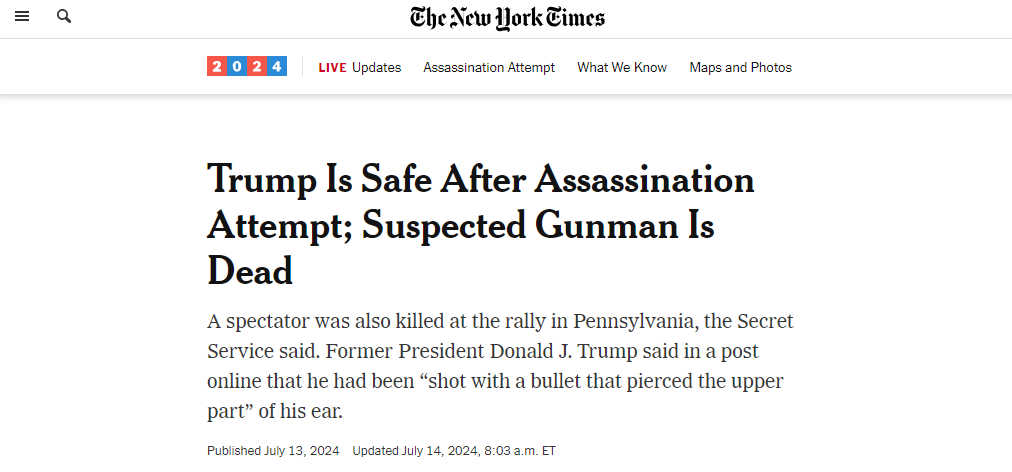Open the hamburger sections menu
The width and height of the screenshot is (1012, 472).
point(22,17)
